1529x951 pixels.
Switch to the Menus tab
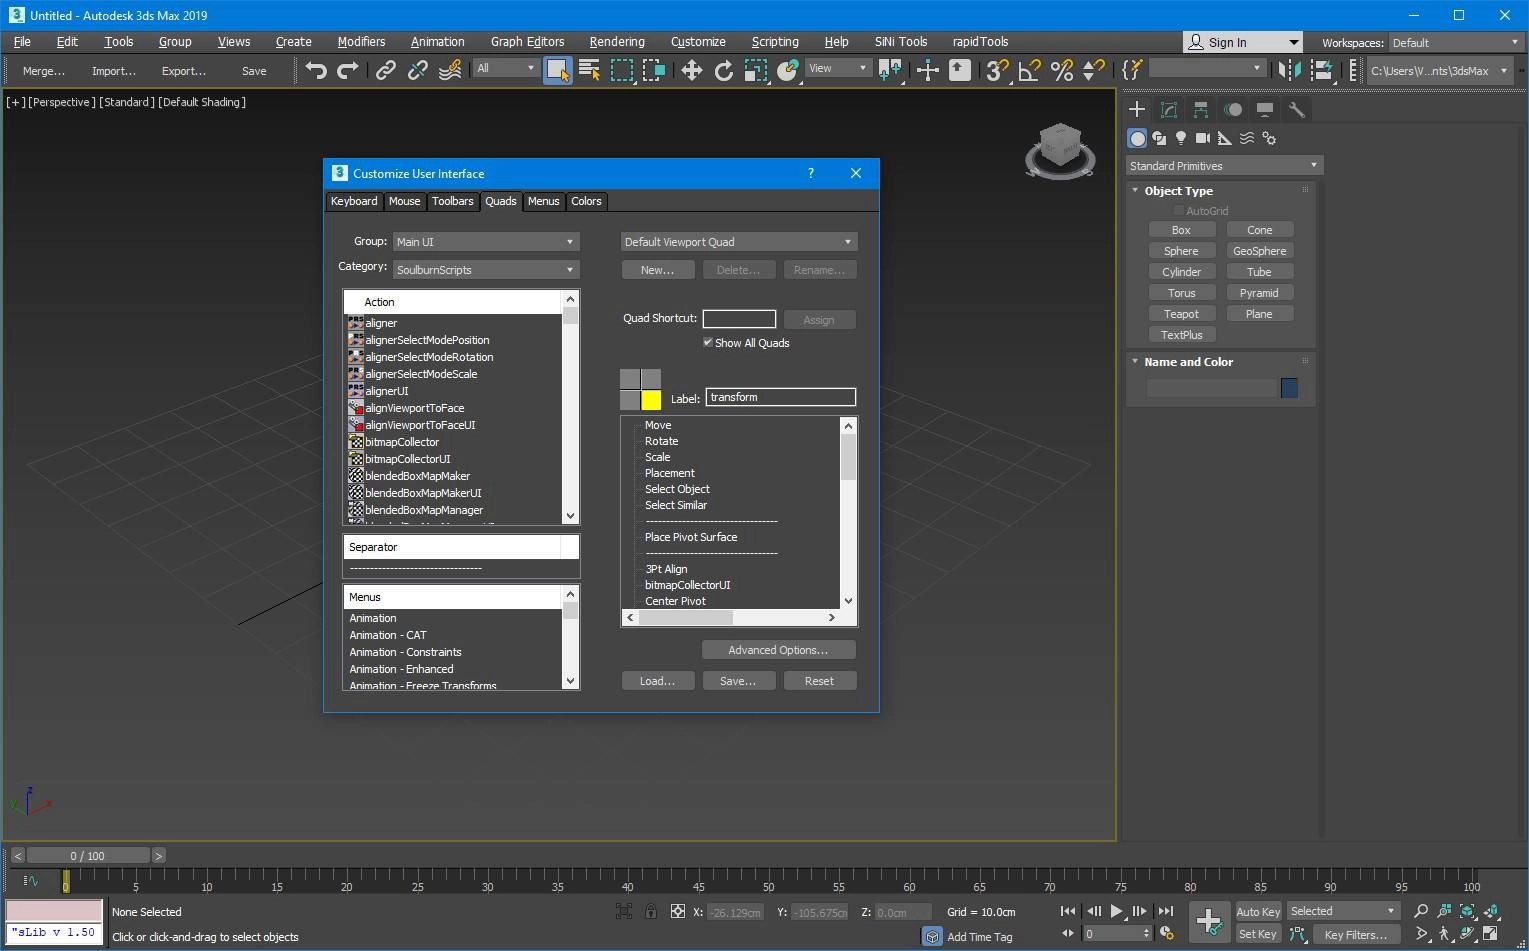pyautogui.click(x=544, y=201)
